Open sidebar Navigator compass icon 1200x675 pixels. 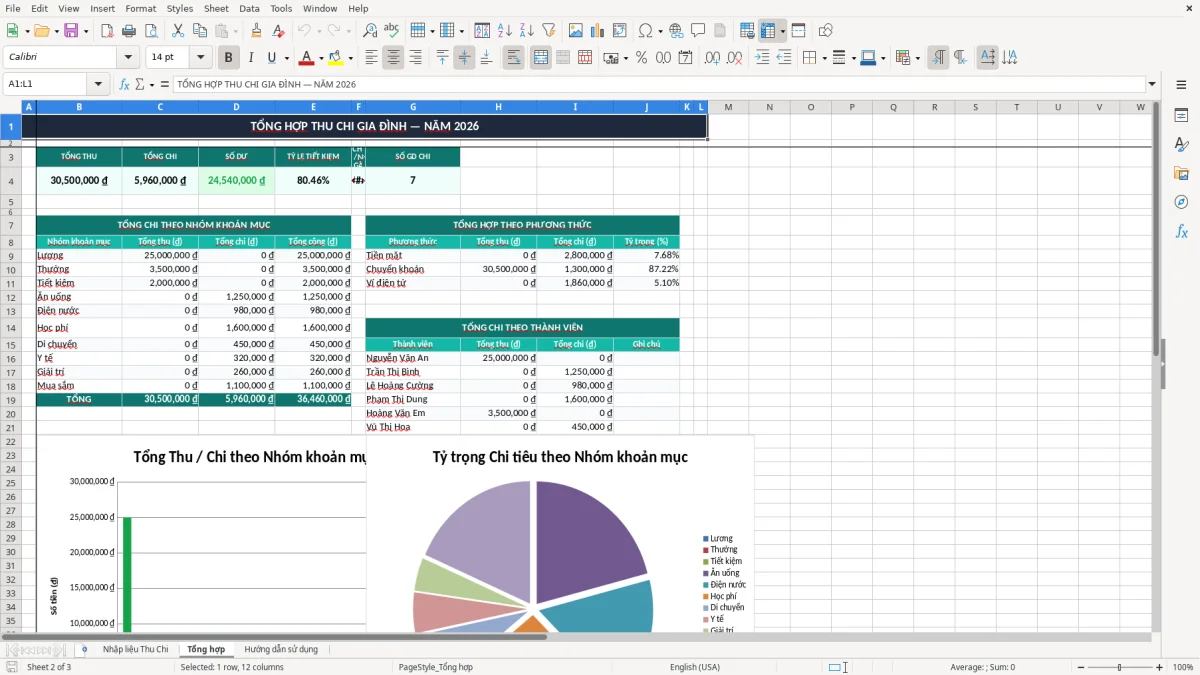click(x=1181, y=202)
